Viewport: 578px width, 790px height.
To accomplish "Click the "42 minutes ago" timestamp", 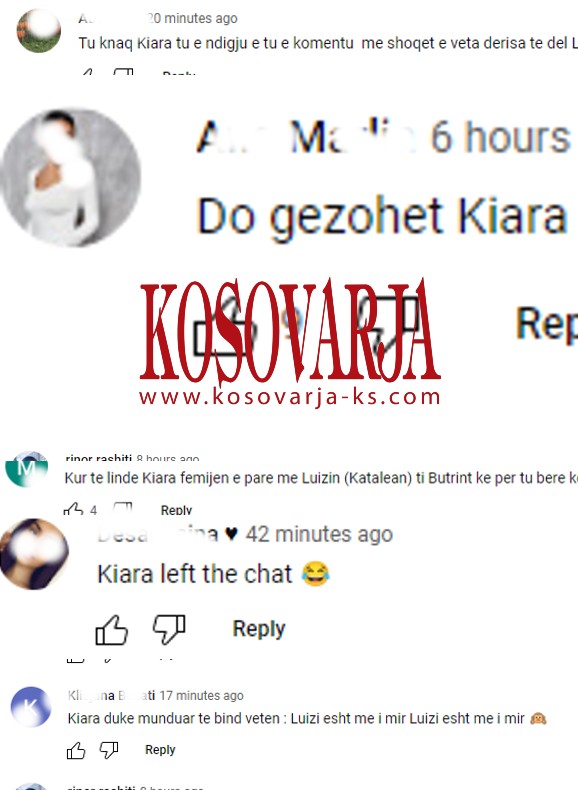I will coord(319,534).
